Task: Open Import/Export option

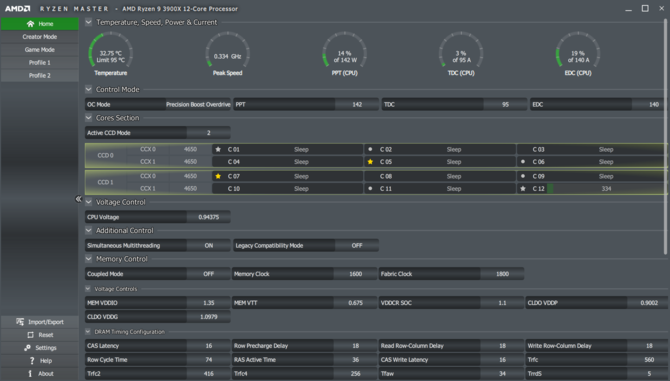Action: (40, 322)
